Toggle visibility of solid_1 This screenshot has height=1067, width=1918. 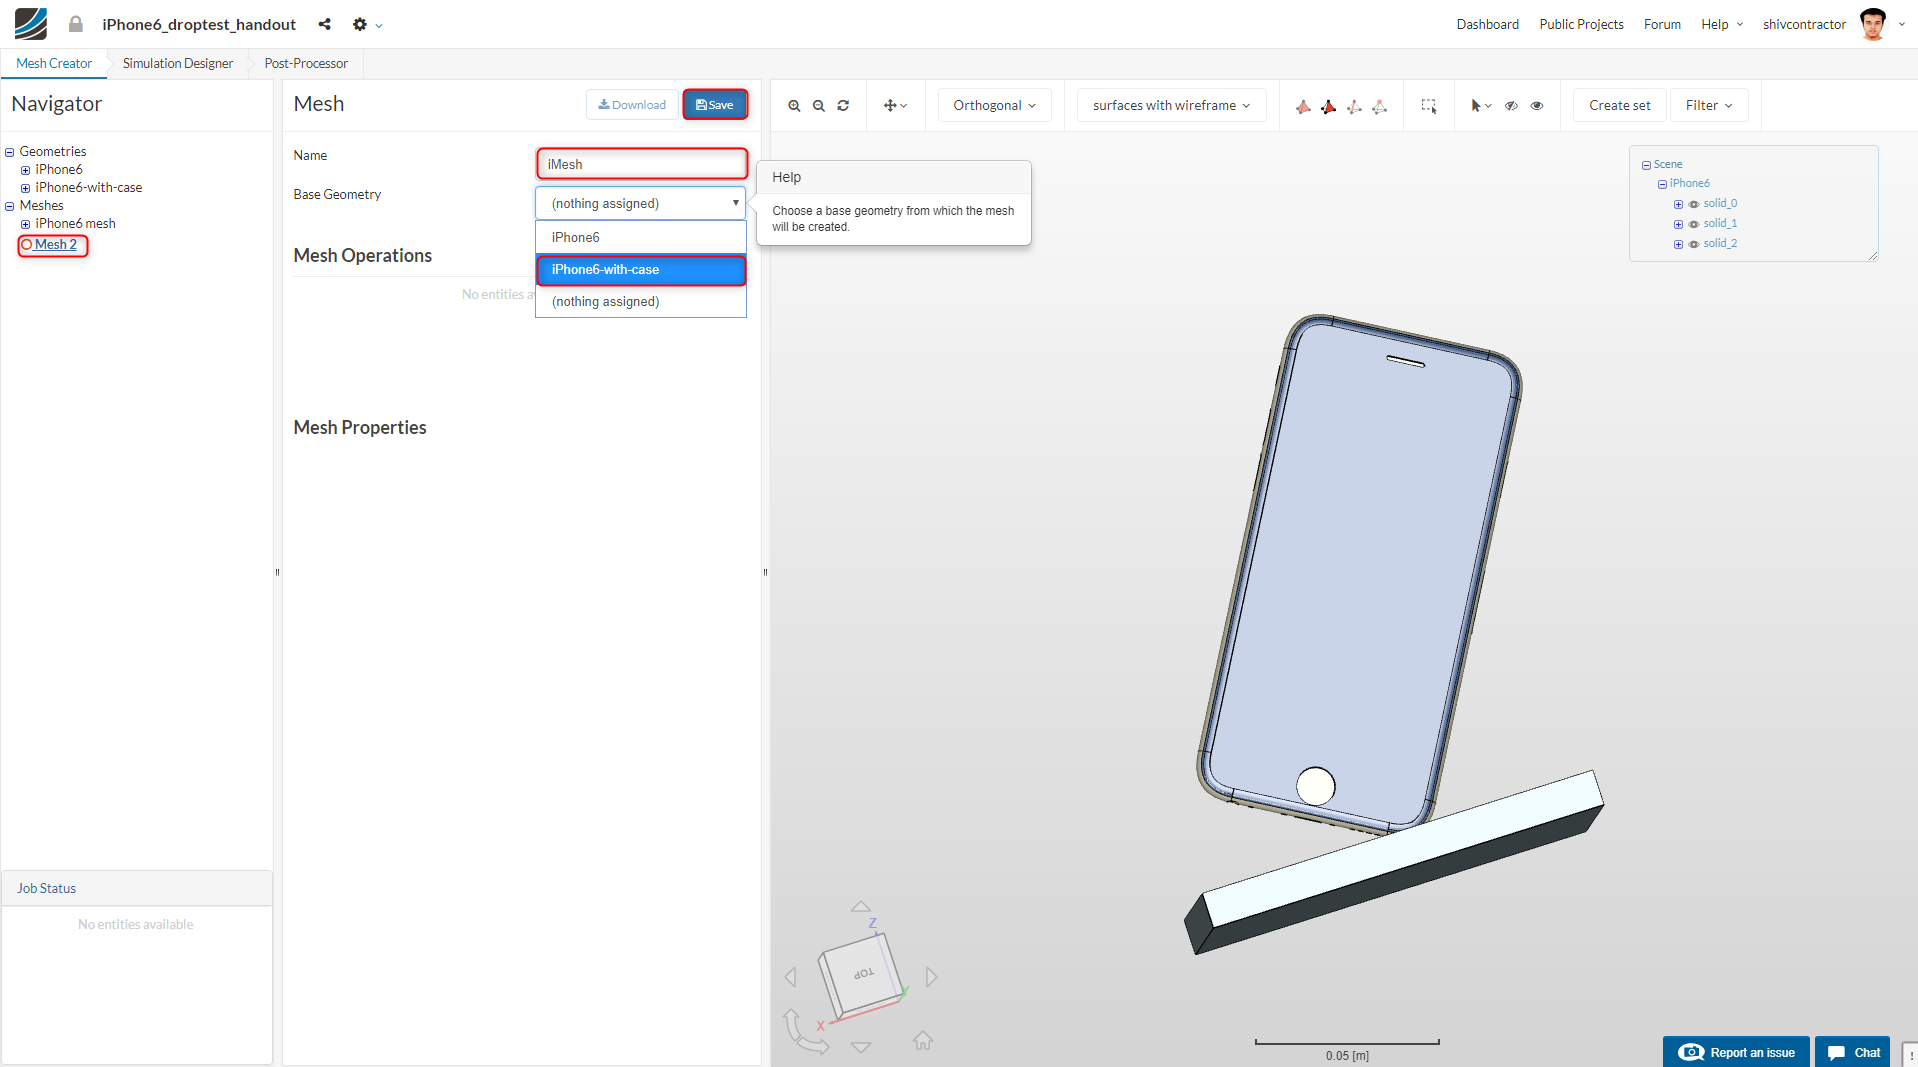[x=1694, y=224]
